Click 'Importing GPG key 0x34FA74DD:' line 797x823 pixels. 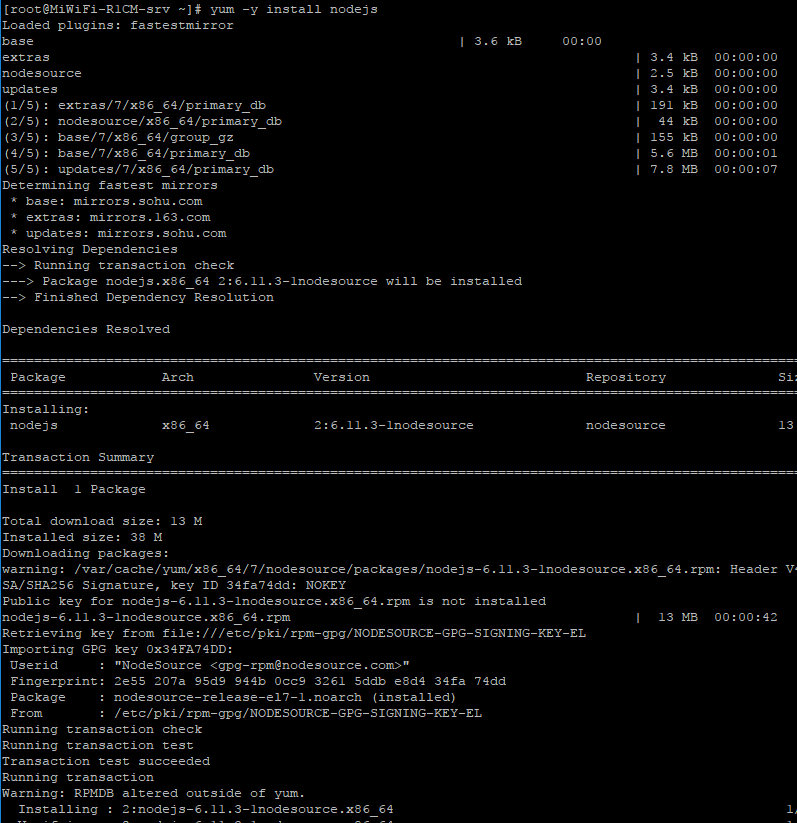tap(118, 650)
